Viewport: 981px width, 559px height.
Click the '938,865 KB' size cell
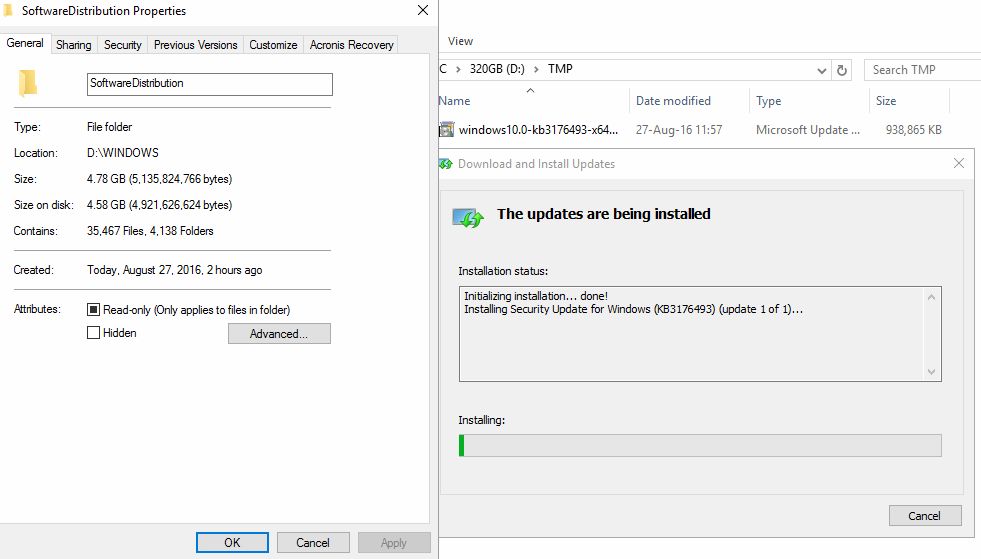(x=913, y=130)
